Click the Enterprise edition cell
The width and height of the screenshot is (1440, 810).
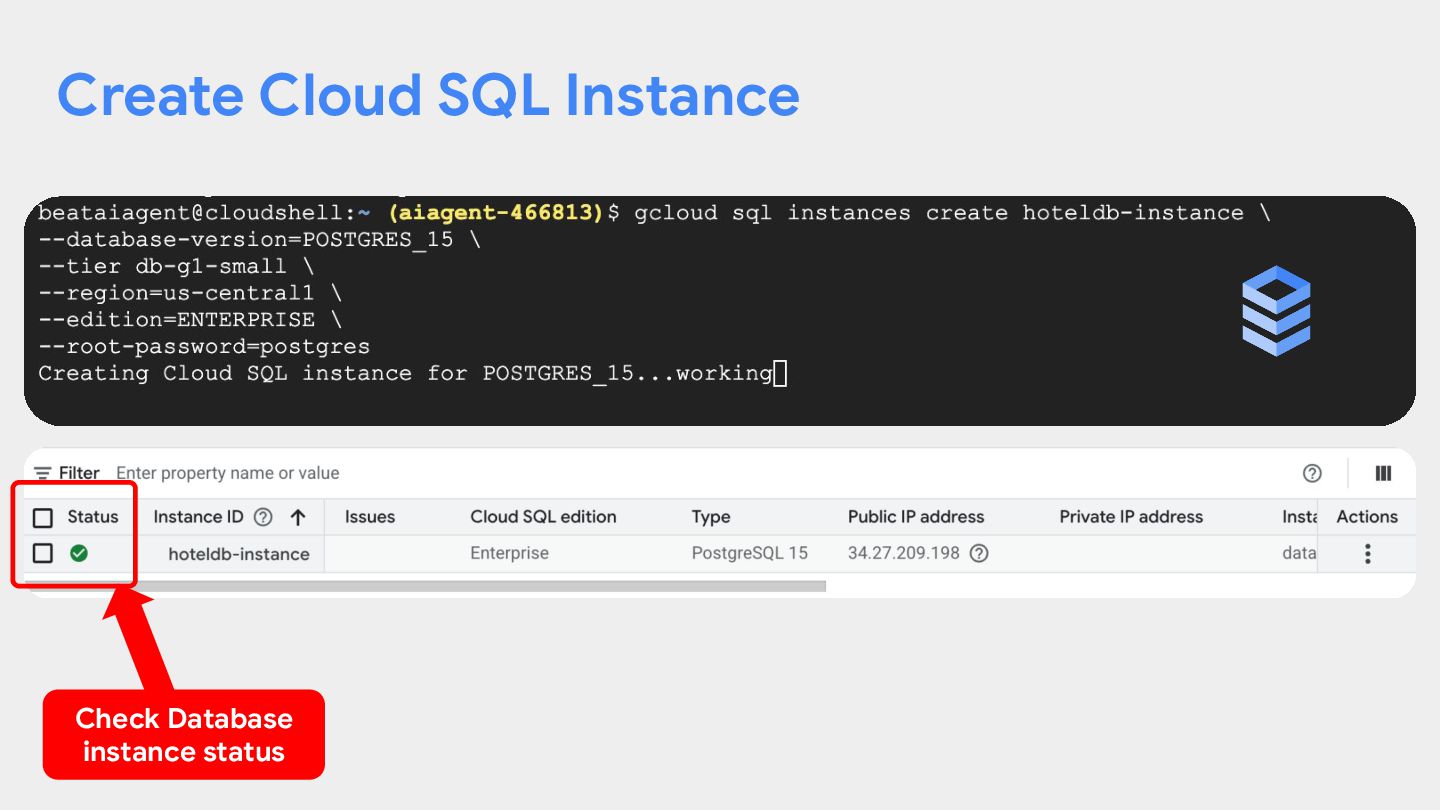point(509,553)
